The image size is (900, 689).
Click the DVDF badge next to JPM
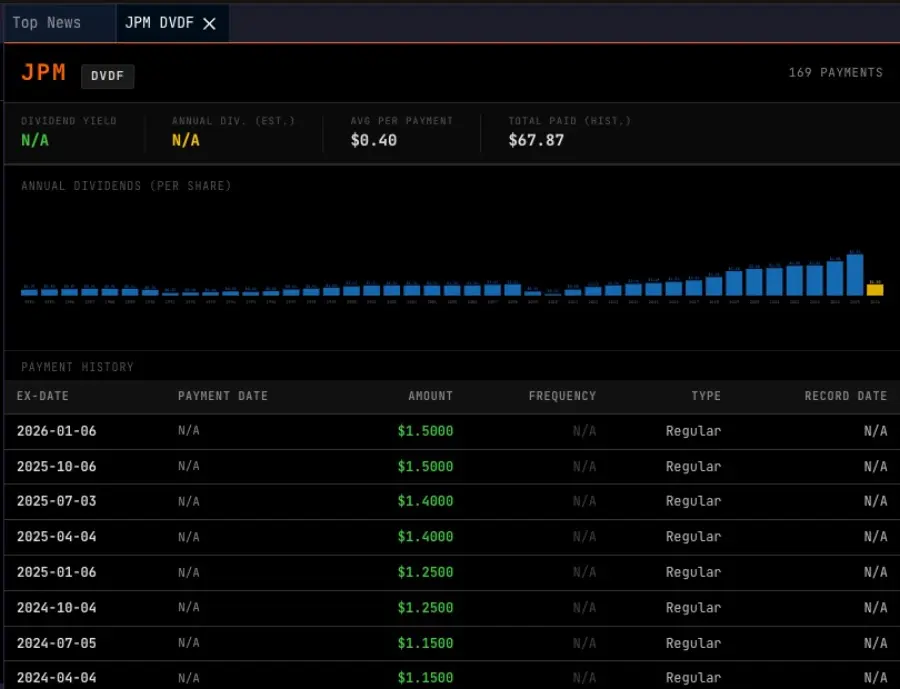point(107,76)
